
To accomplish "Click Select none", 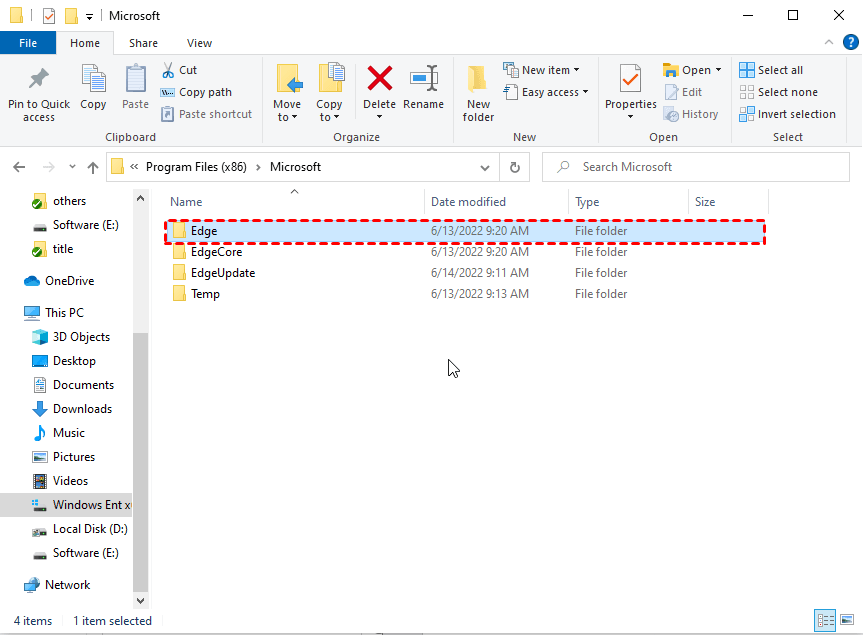I will click(x=779, y=92).
